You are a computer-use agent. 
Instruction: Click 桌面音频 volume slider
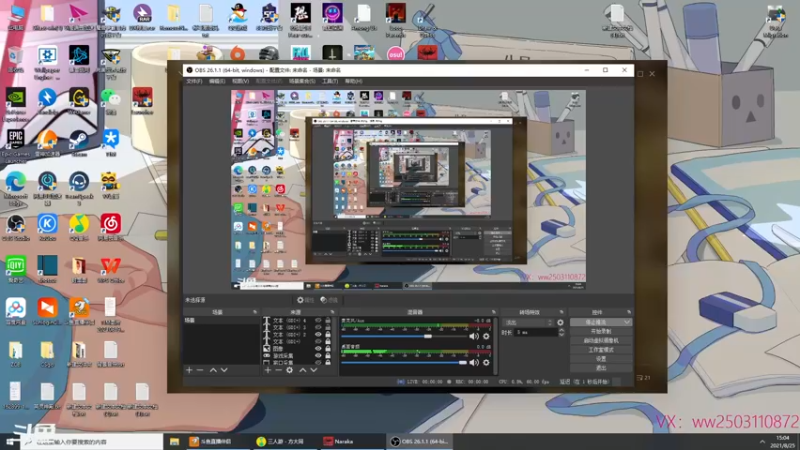404,362
